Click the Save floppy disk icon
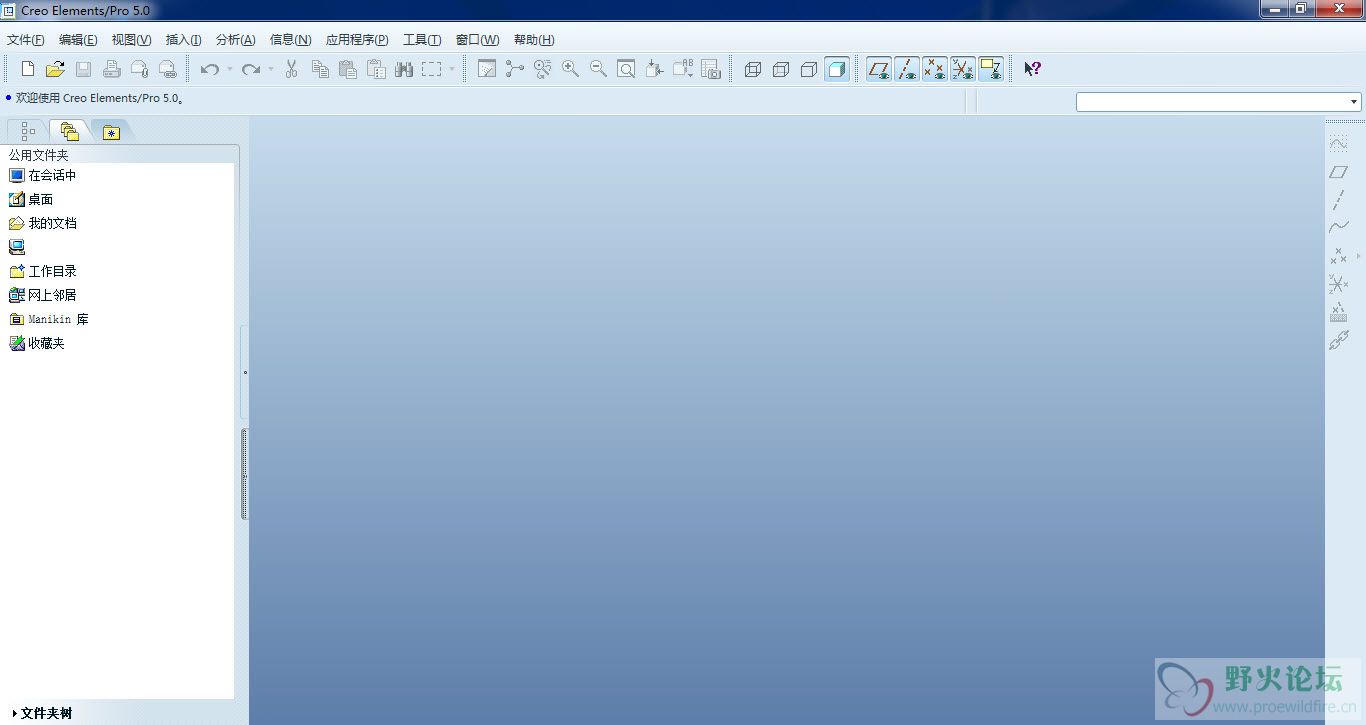 tap(83, 69)
